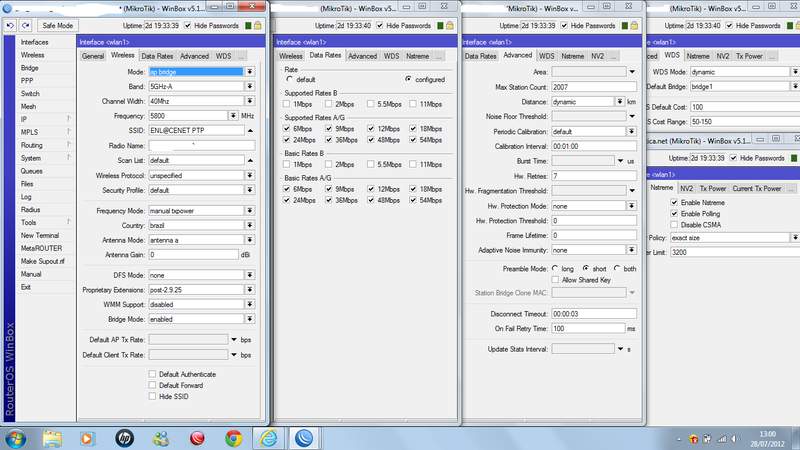800x450 pixels.
Task: Expand Default AP Tx Rate field arrow
Action: [x=234, y=340]
